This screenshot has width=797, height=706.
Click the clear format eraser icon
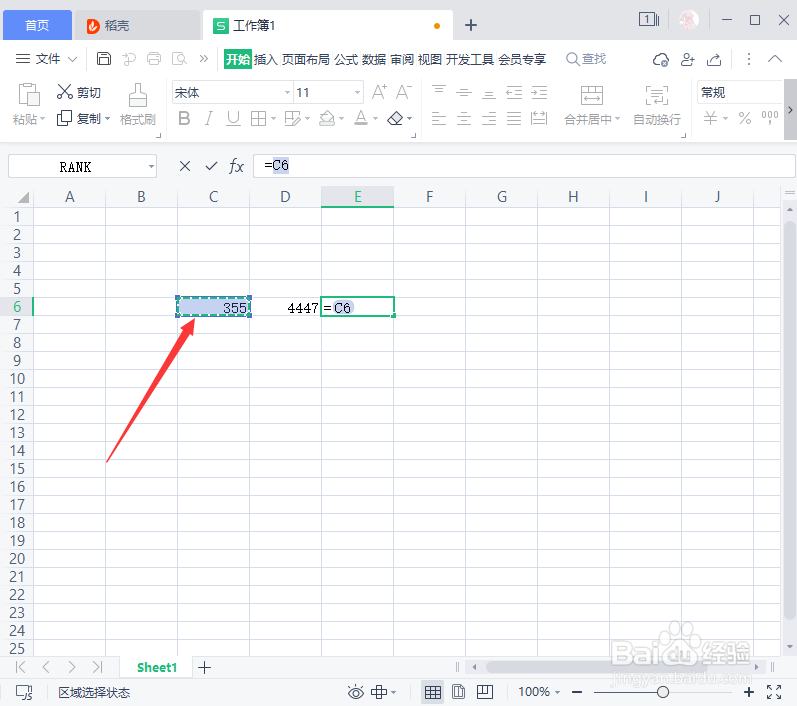pyautogui.click(x=395, y=119)
